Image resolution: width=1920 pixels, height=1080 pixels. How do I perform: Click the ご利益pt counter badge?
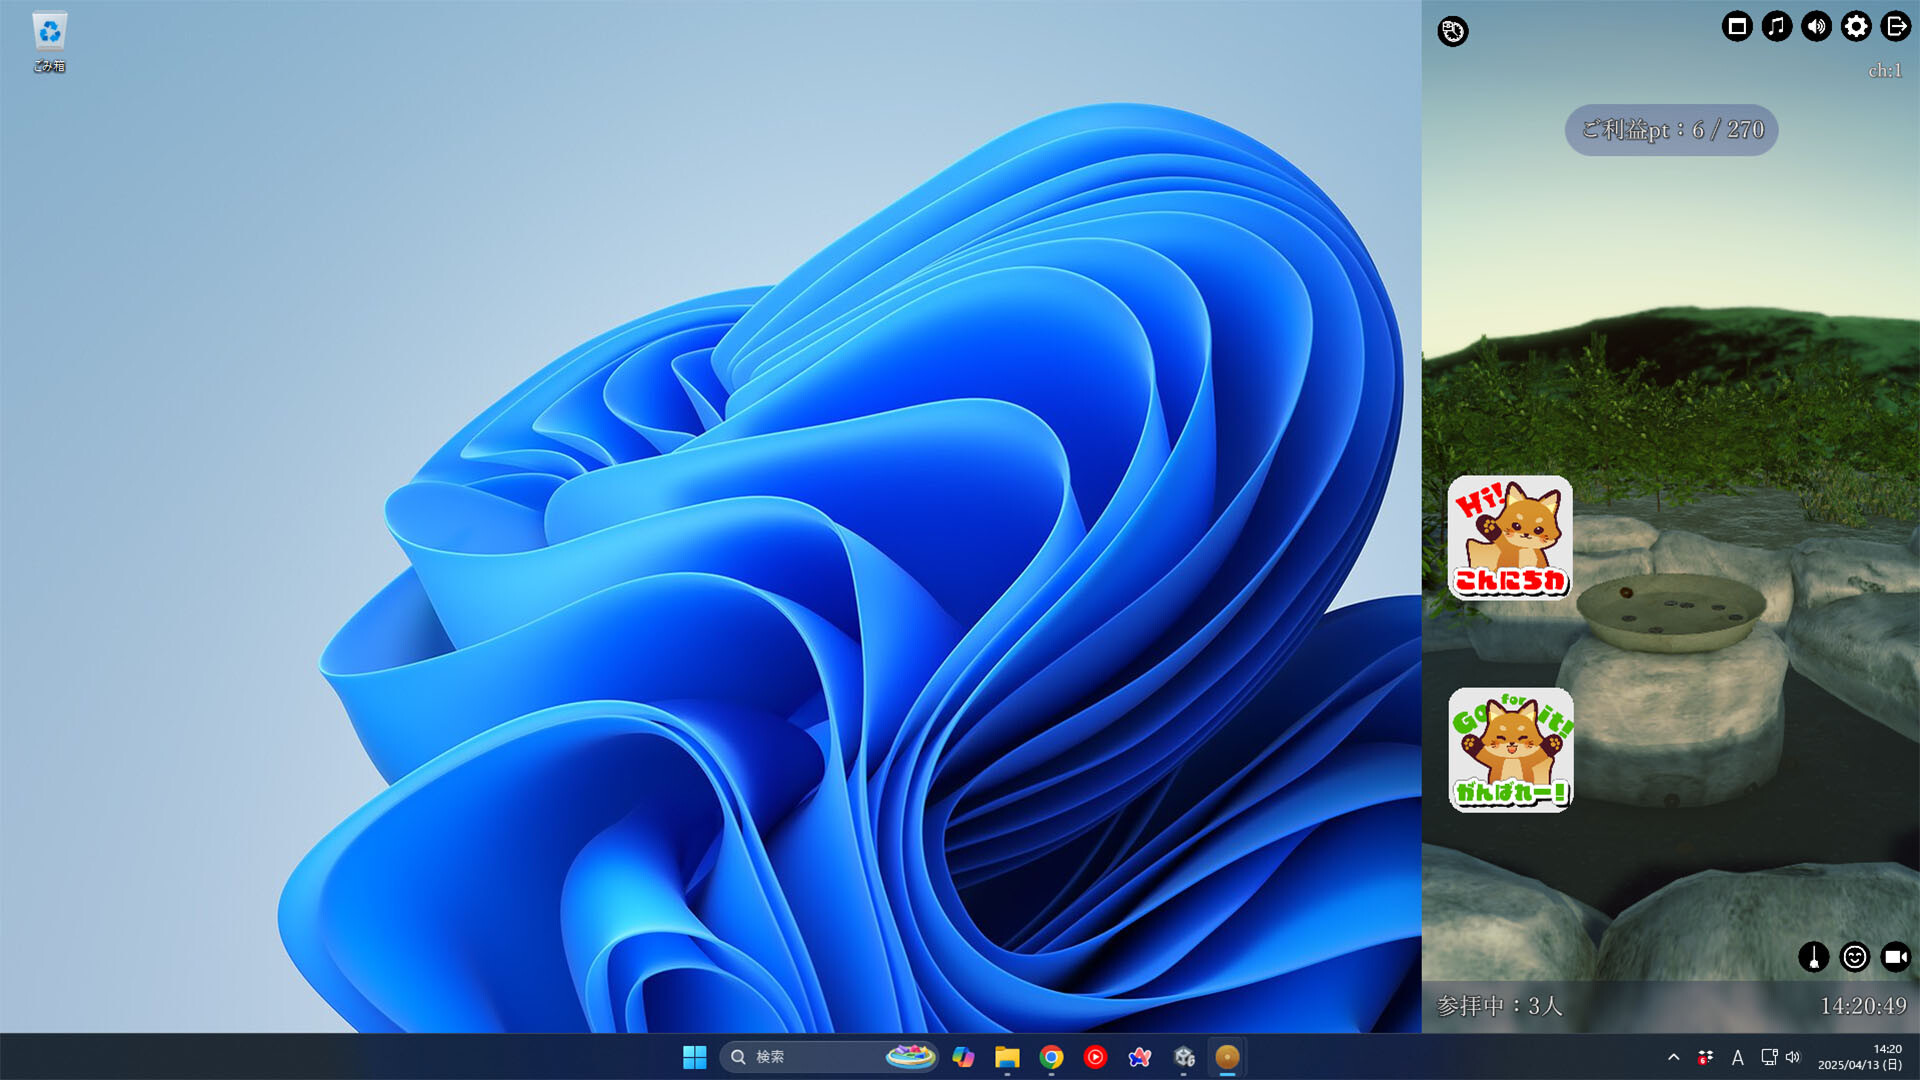click(1671, 130)
